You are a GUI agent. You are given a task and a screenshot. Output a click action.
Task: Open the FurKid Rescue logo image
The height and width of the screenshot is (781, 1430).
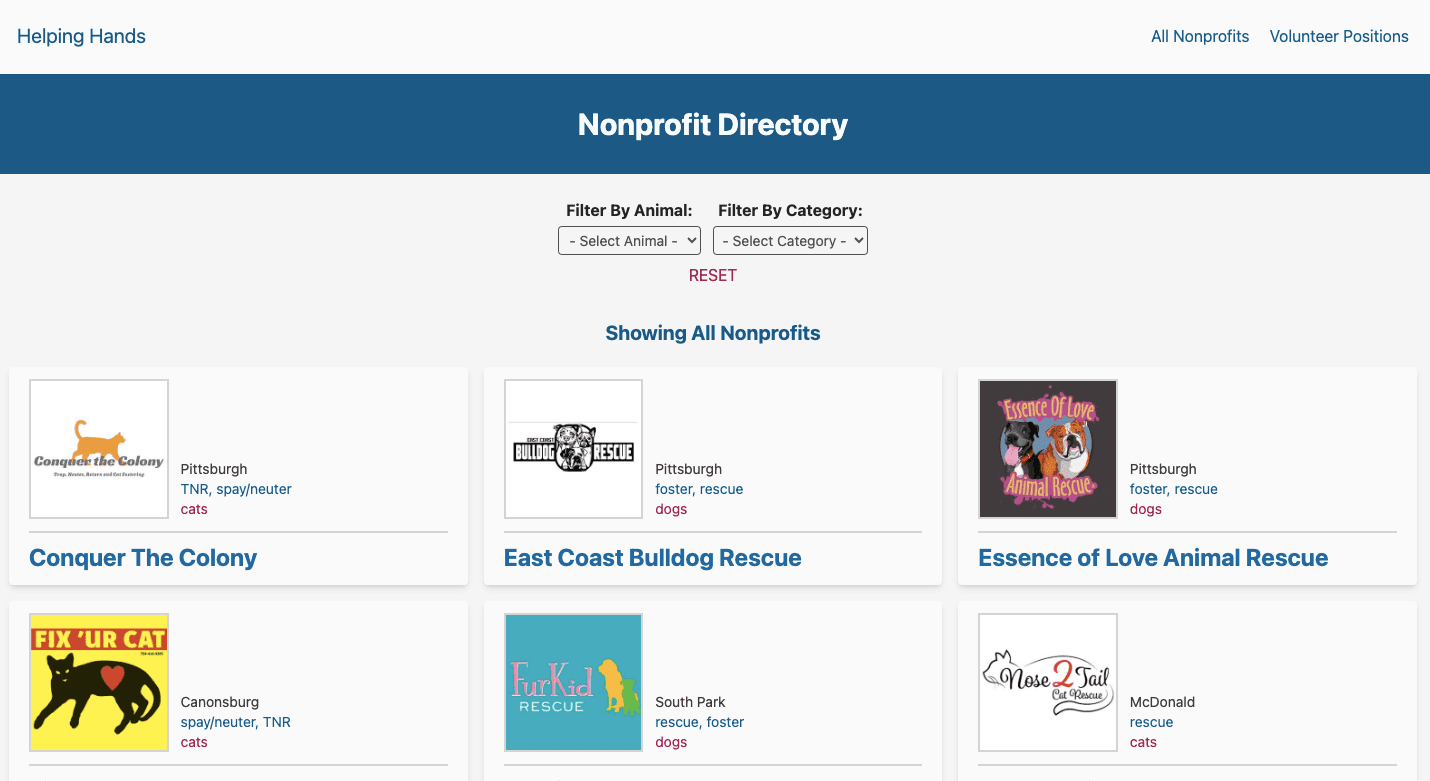573,682
